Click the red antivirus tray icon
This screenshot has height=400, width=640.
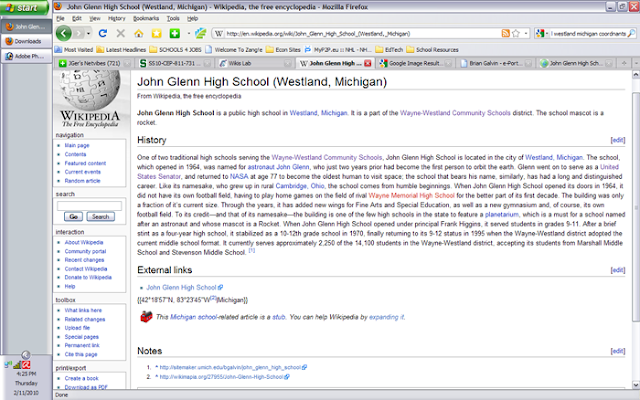coord(26,364)
